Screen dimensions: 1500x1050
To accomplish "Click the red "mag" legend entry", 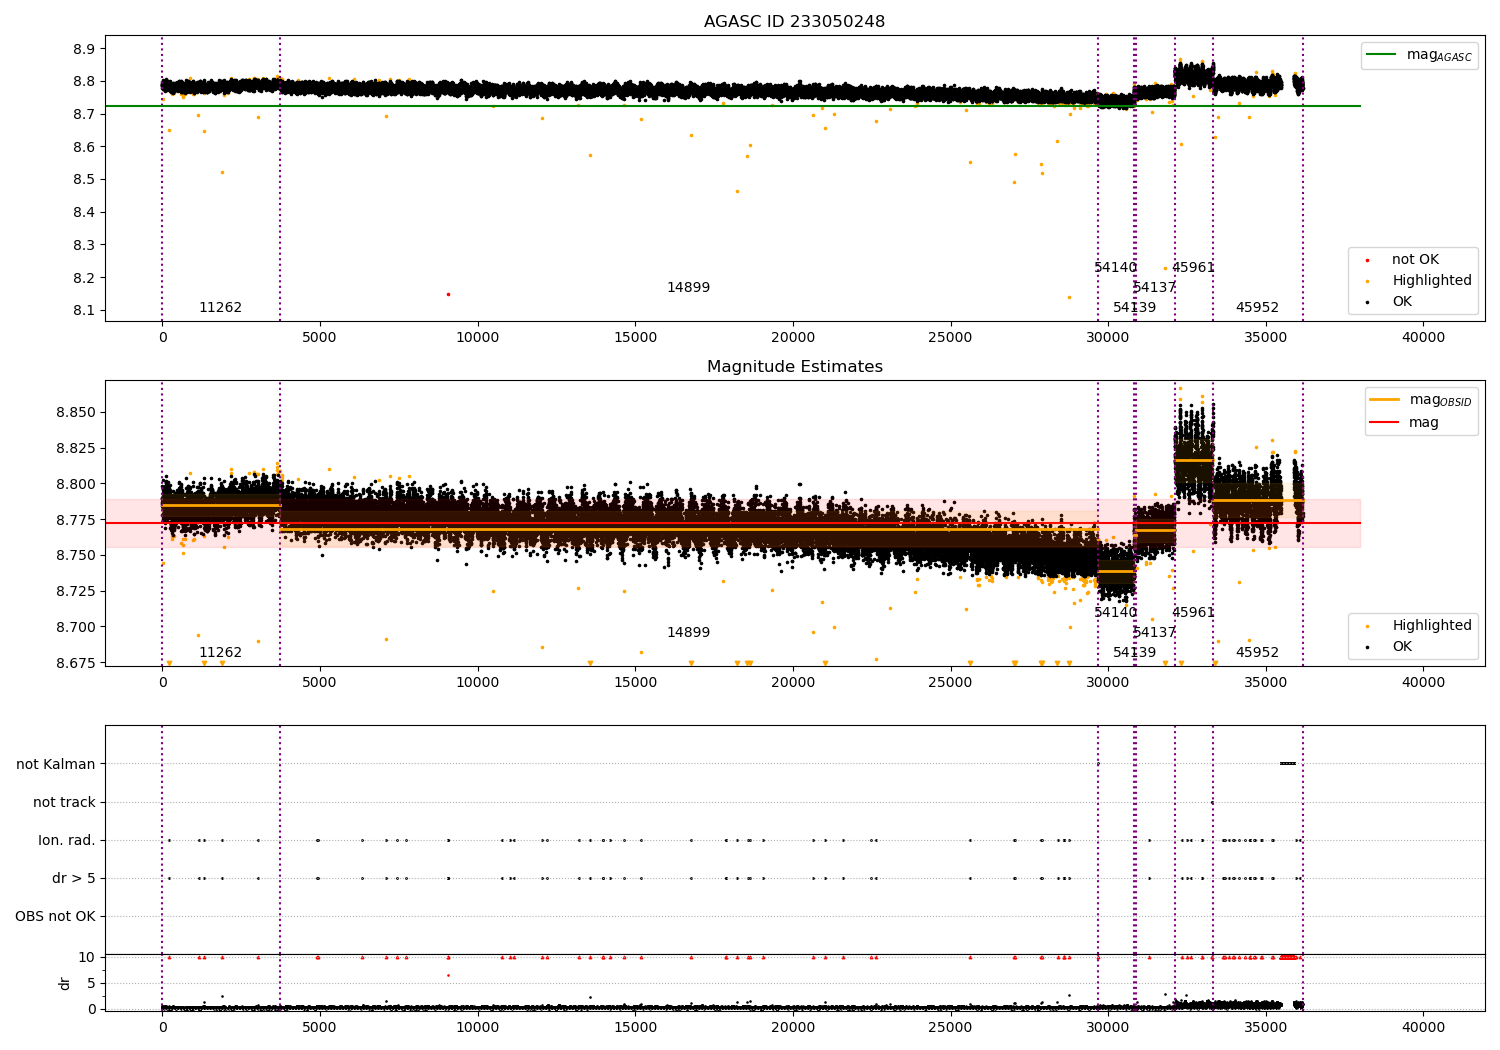I will (1405, 422).
